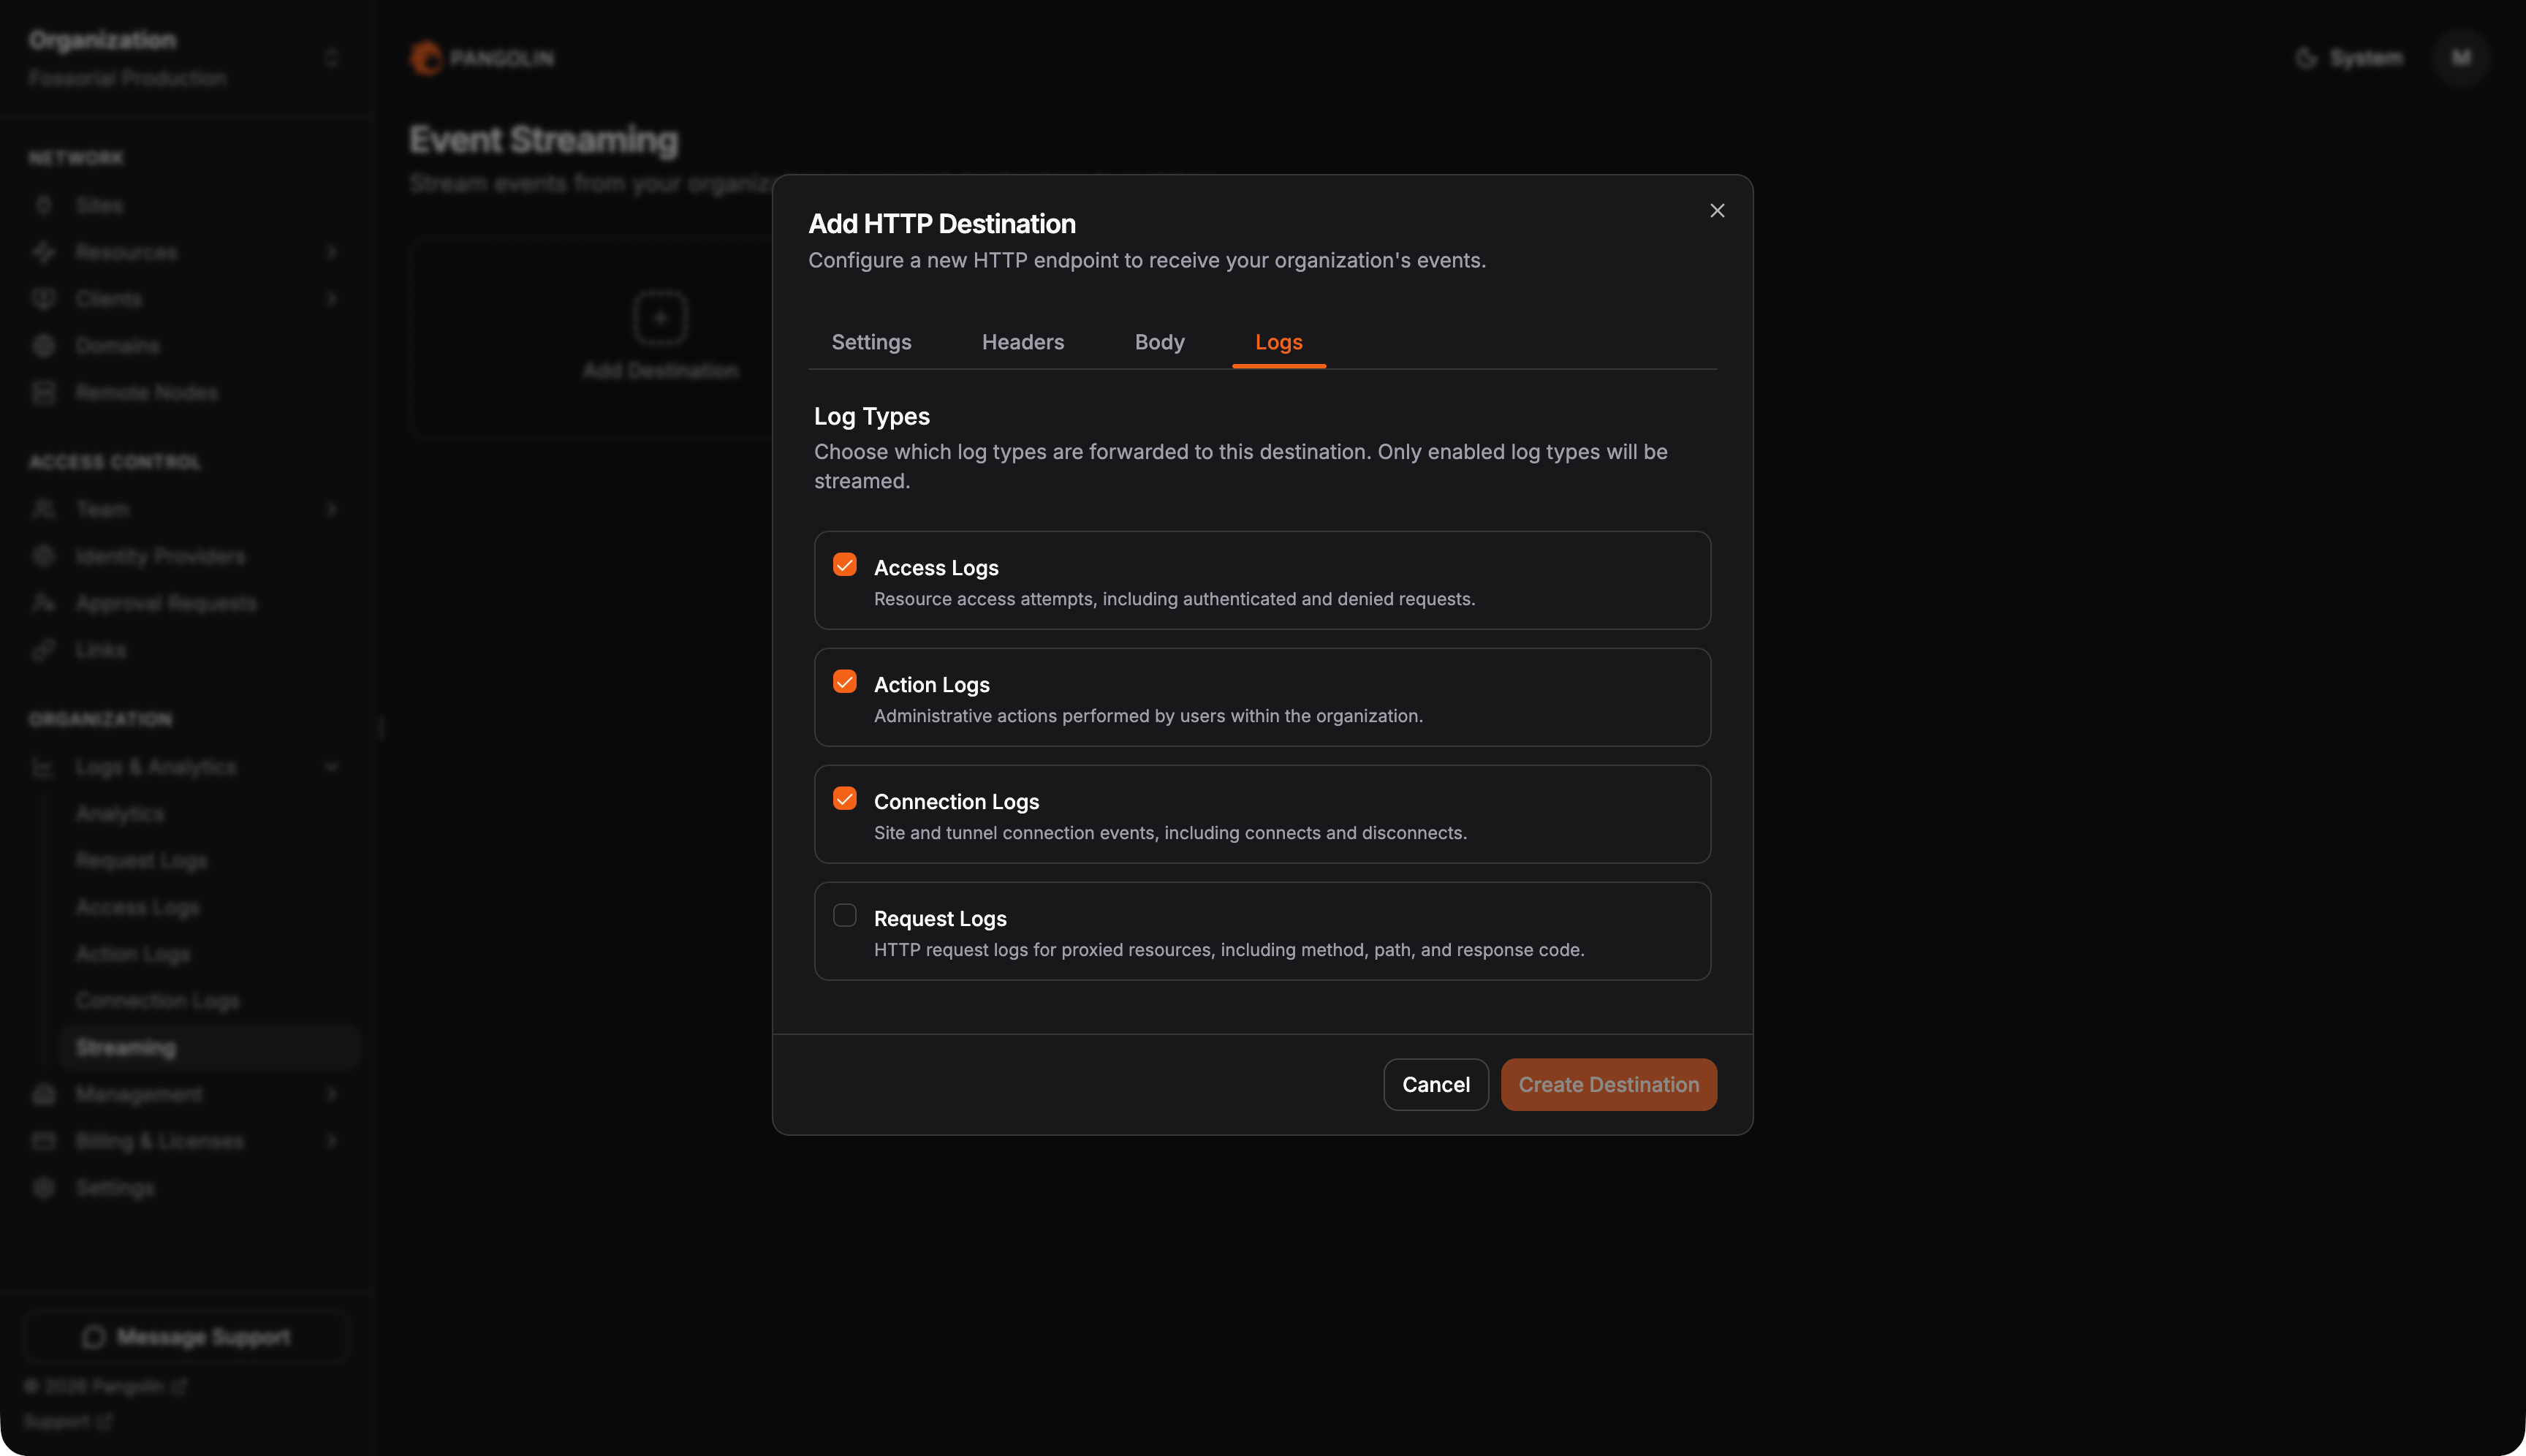Collapse the Logs & Analytics section
Image resolution: width=2526 pixels, height=1456 pixels.
[x=332, y=767]
